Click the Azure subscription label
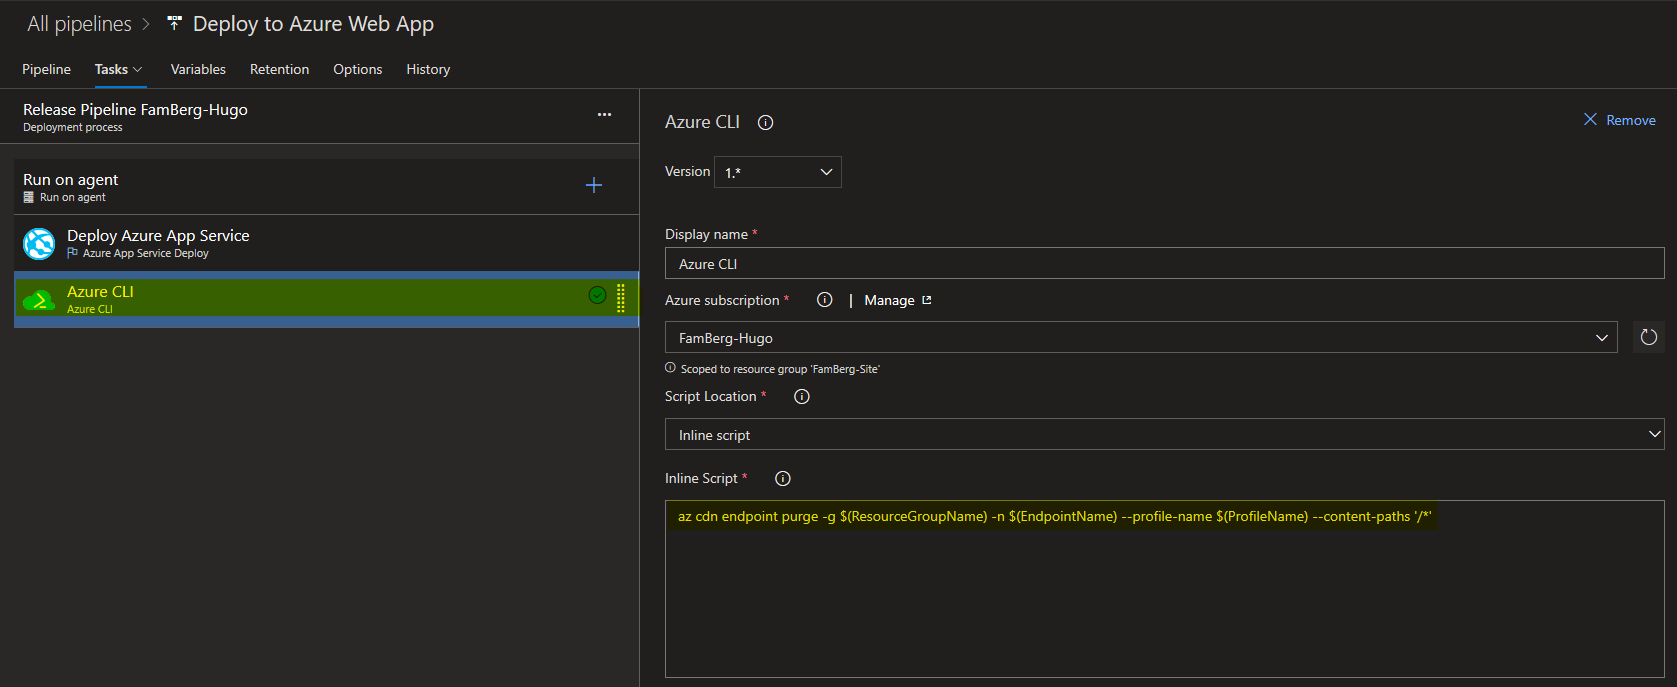1677x687 pixels. point(722,300)
